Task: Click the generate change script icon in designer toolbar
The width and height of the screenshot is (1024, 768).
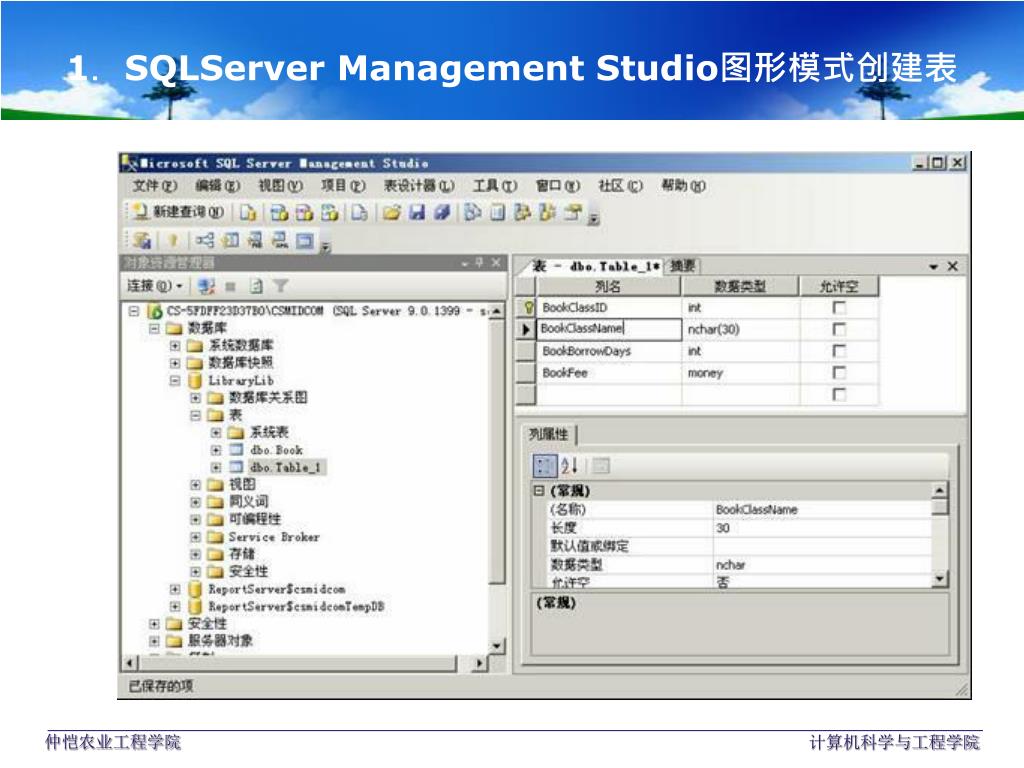Action: coord(142,240)
